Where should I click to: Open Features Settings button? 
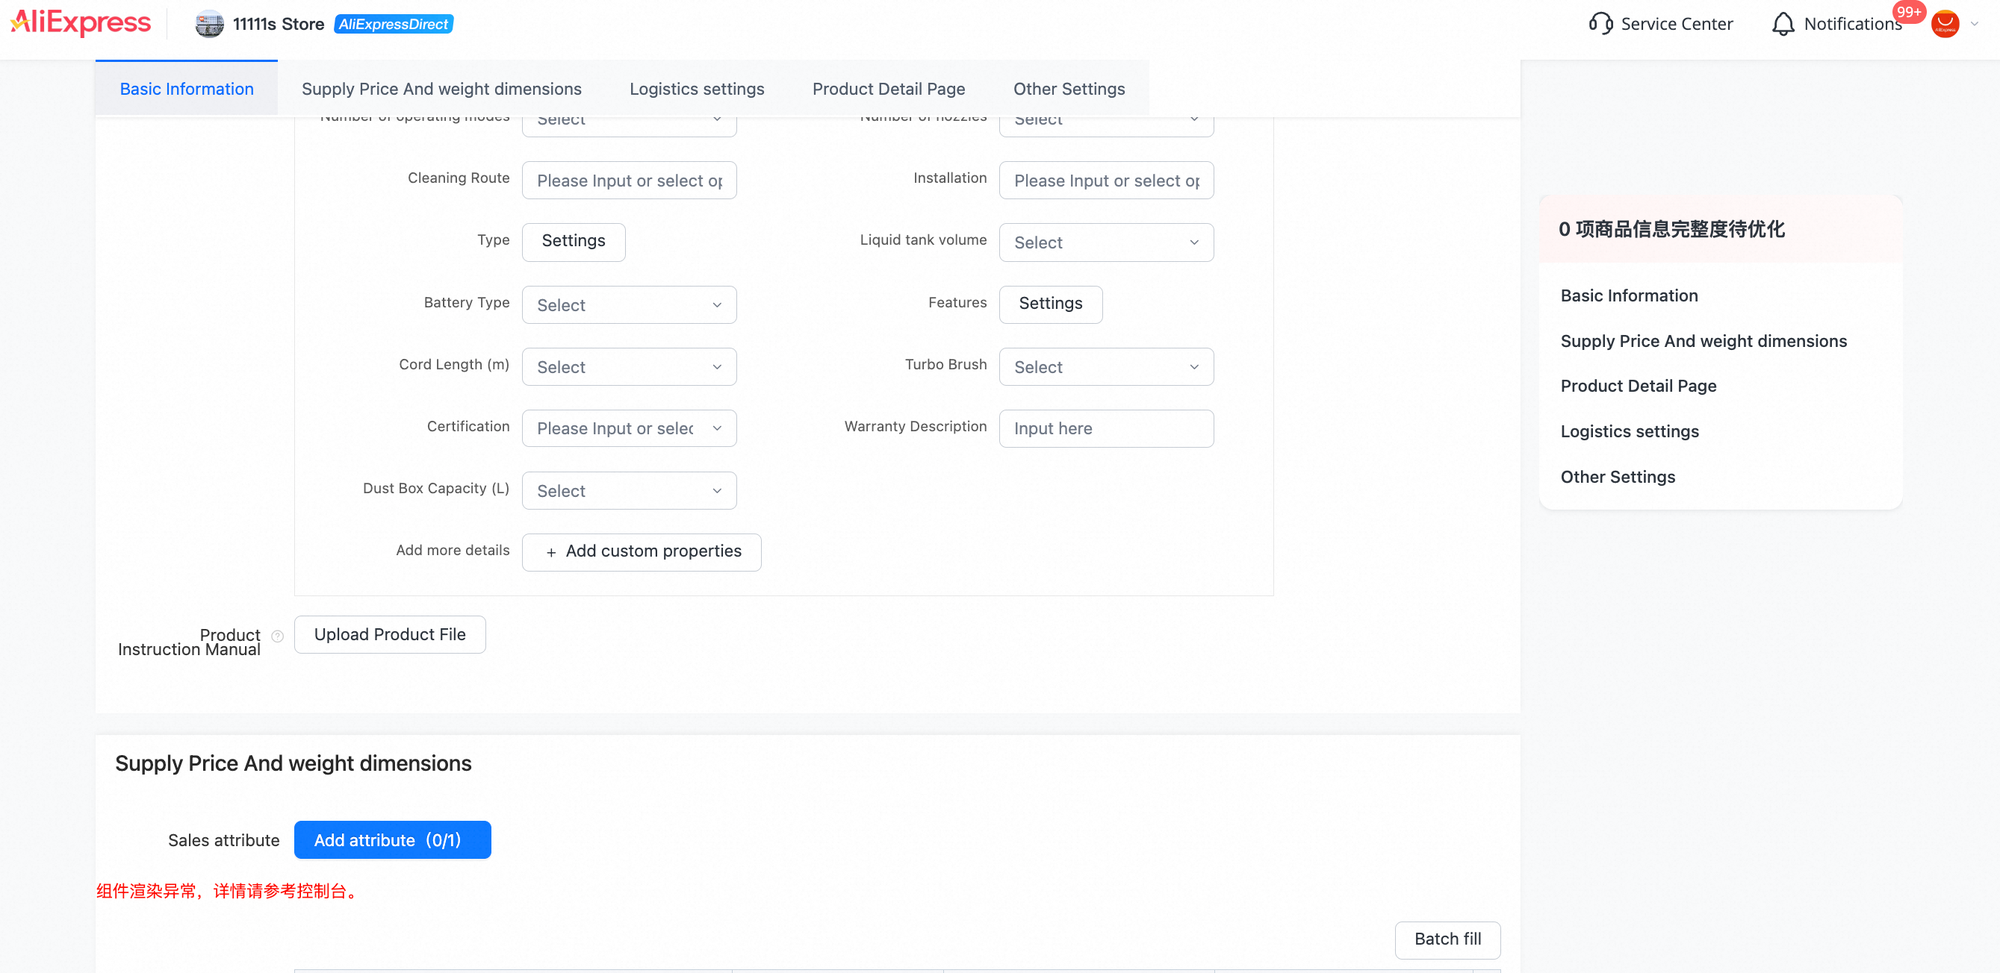coord(1051,304)
